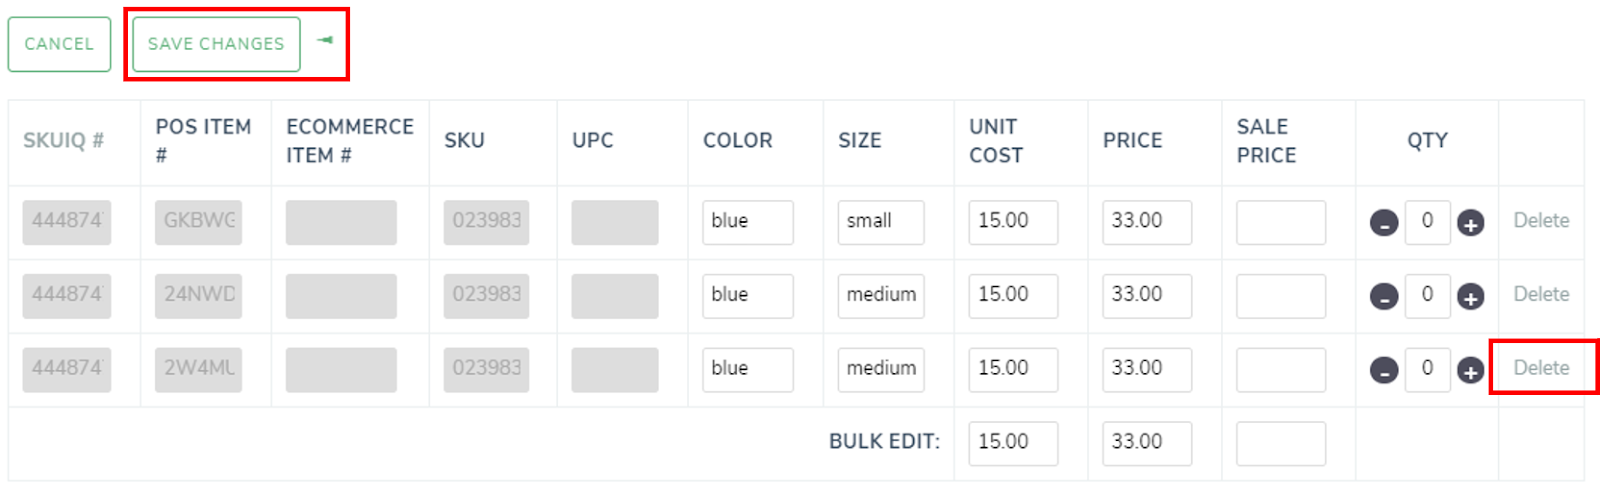Viewport: 1600px width, 495px height.
Task: Click Bulk Edit unit cost field
Action: pyautogui.click(x=1012, y=443)
